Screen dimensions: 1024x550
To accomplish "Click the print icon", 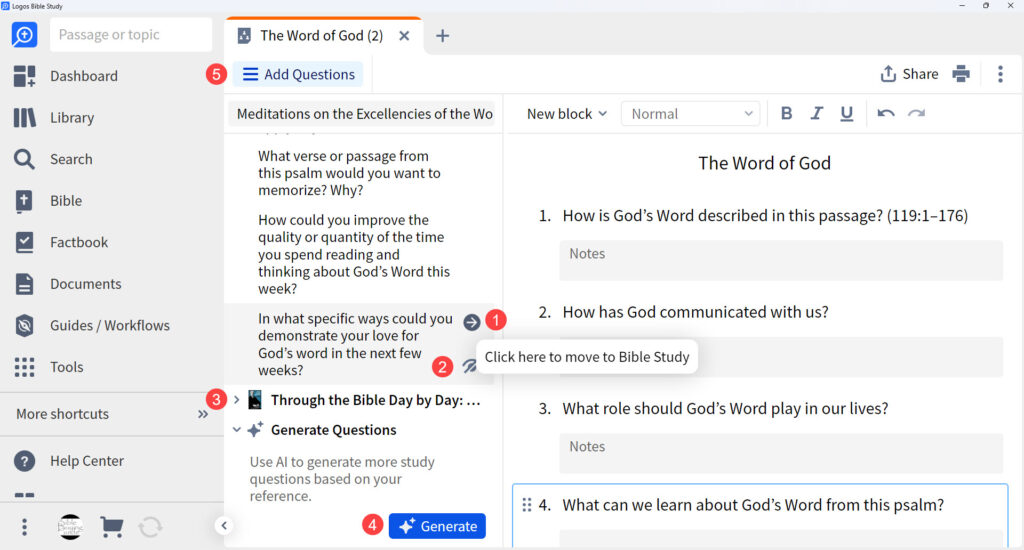I will point(961,74).
